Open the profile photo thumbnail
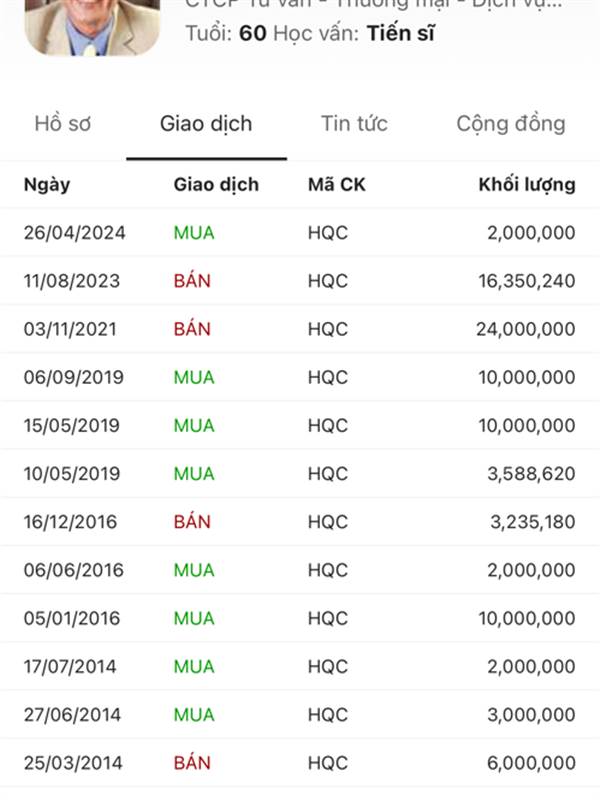Image resolution: width=600 pixels, height=800 pixels. (x=92, y=27)
